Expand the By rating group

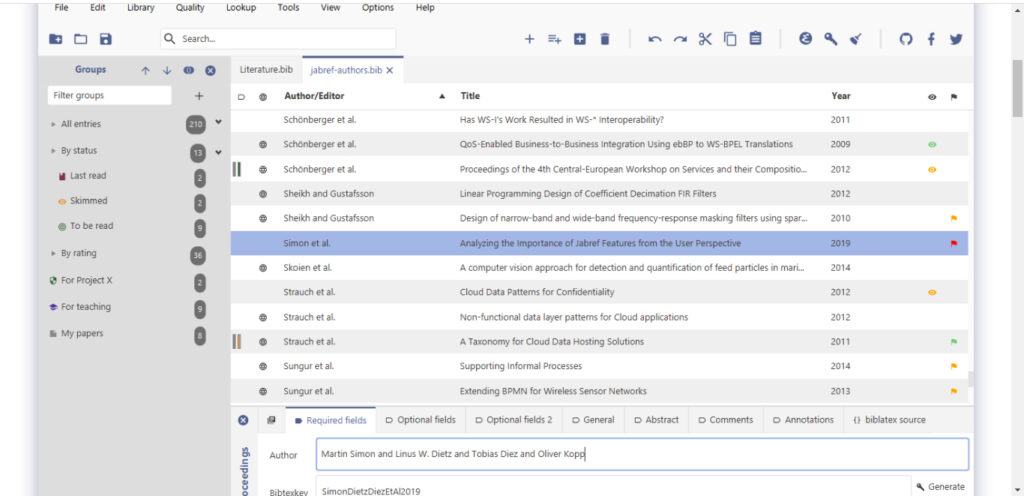coord(53,253)
